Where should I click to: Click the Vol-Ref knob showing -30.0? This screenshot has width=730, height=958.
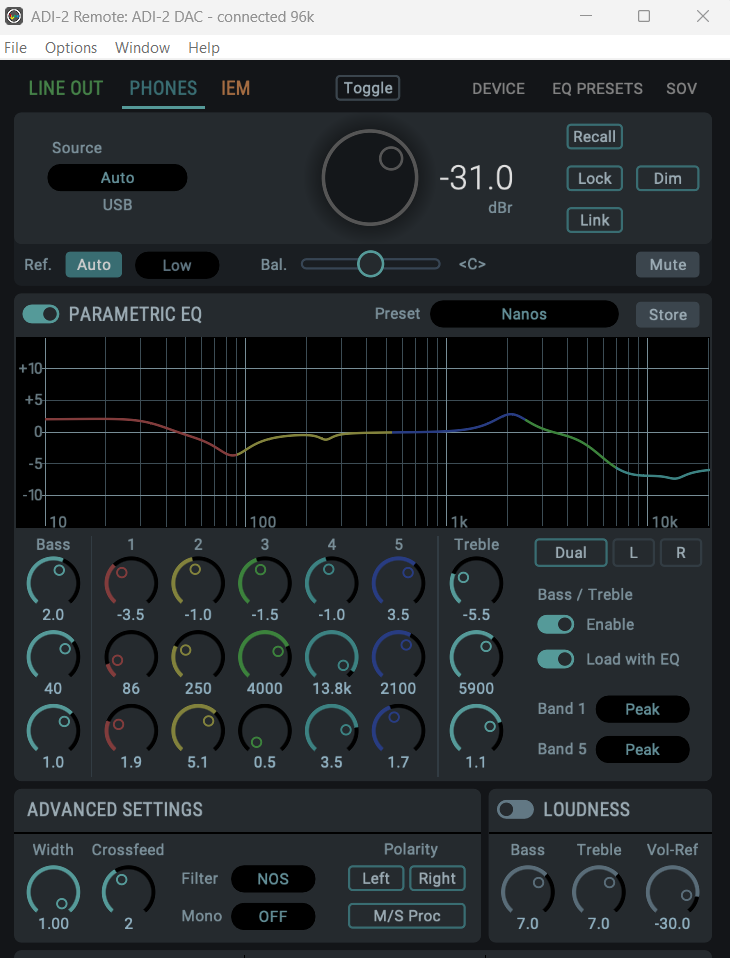tap(673, 891)
